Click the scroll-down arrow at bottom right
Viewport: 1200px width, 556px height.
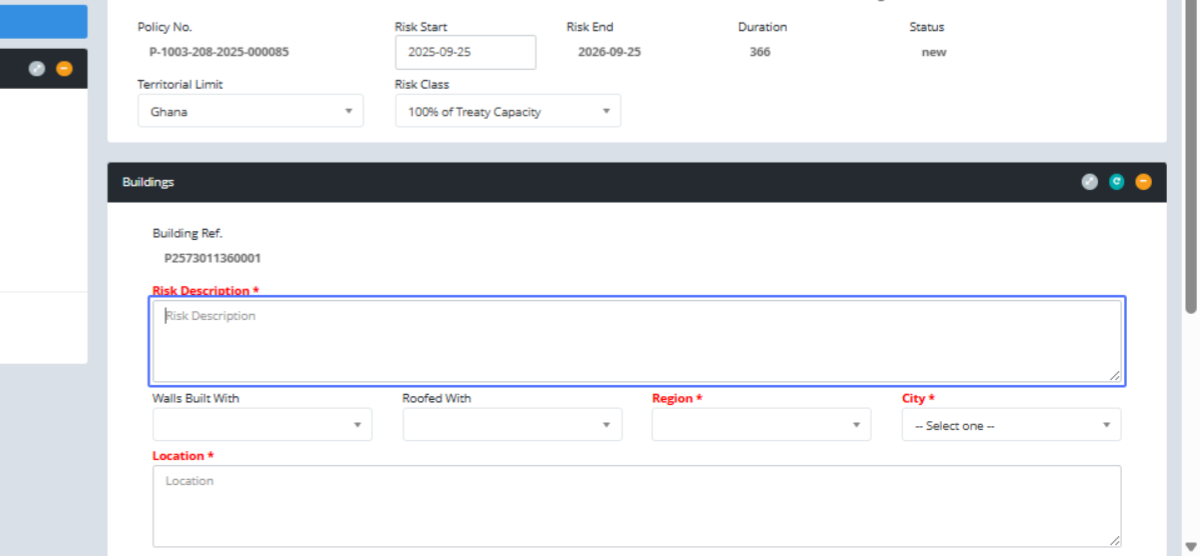pyautogui.click(x=1190, y=547)
